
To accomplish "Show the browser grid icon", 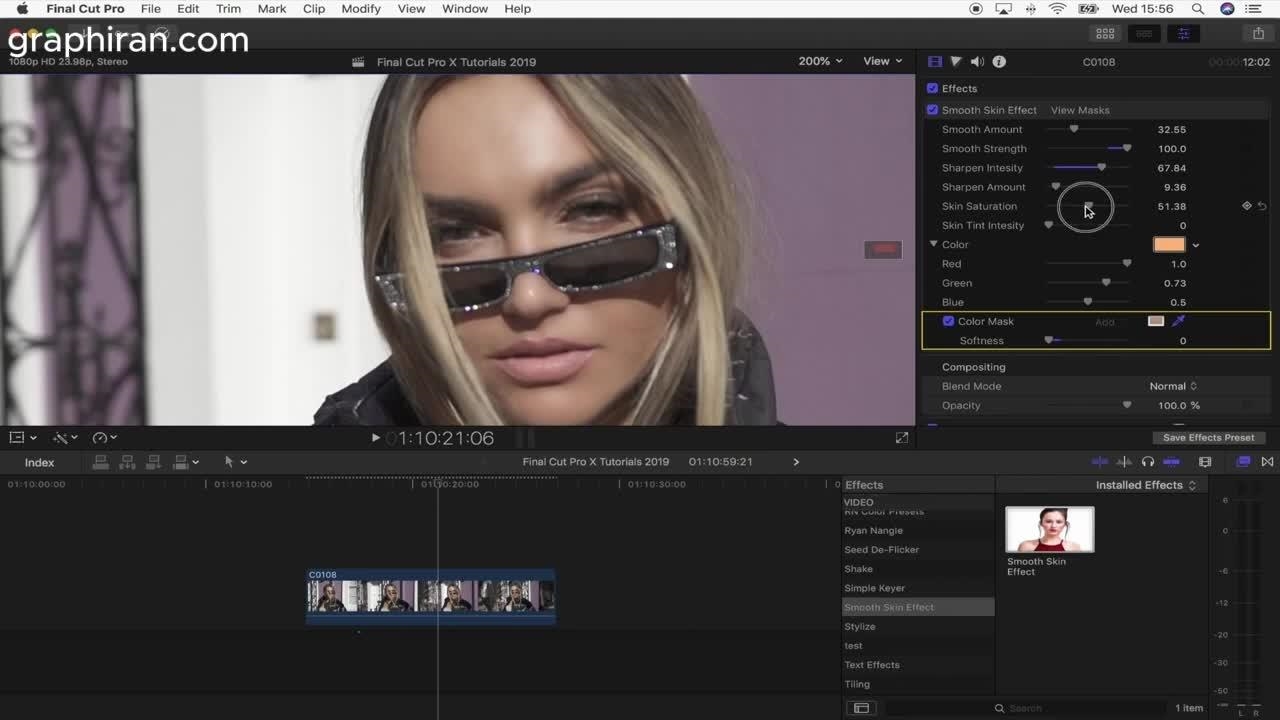I will pyautogui.click(x=1105, y=34).
